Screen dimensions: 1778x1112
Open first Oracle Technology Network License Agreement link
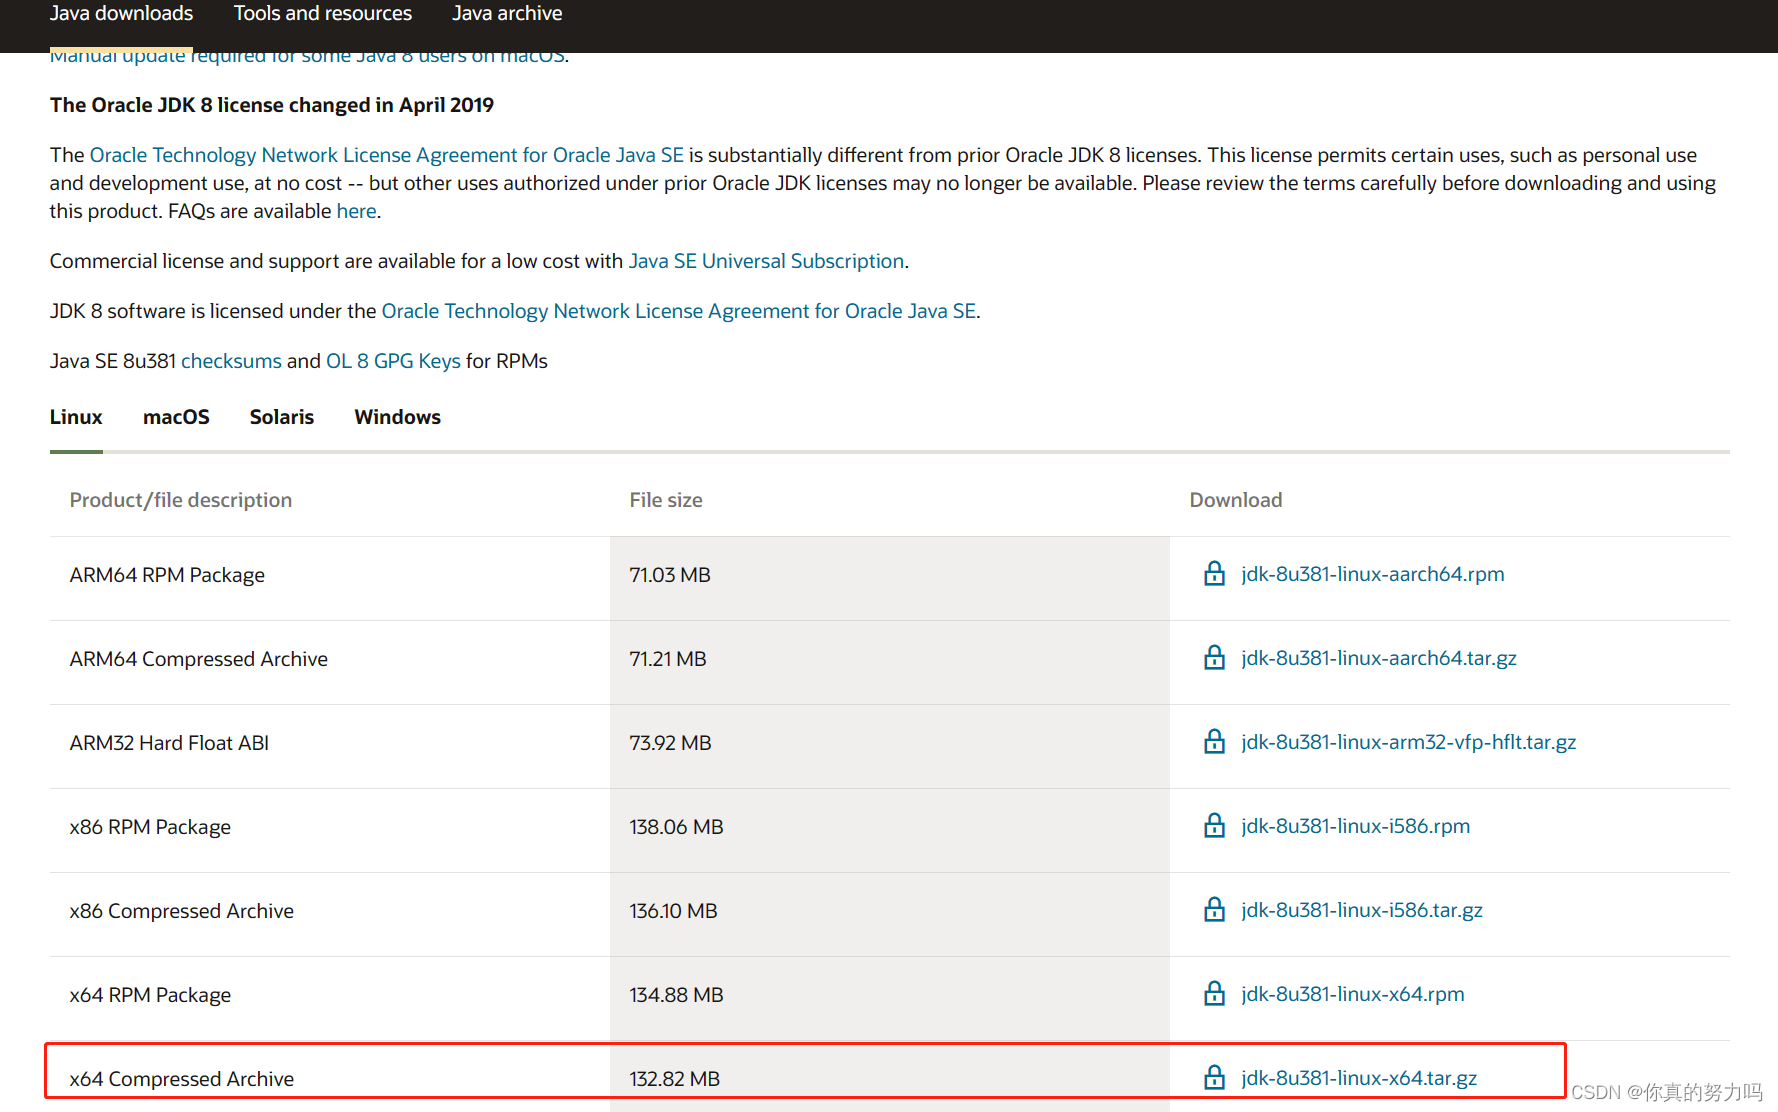click(x=387, y=155)
